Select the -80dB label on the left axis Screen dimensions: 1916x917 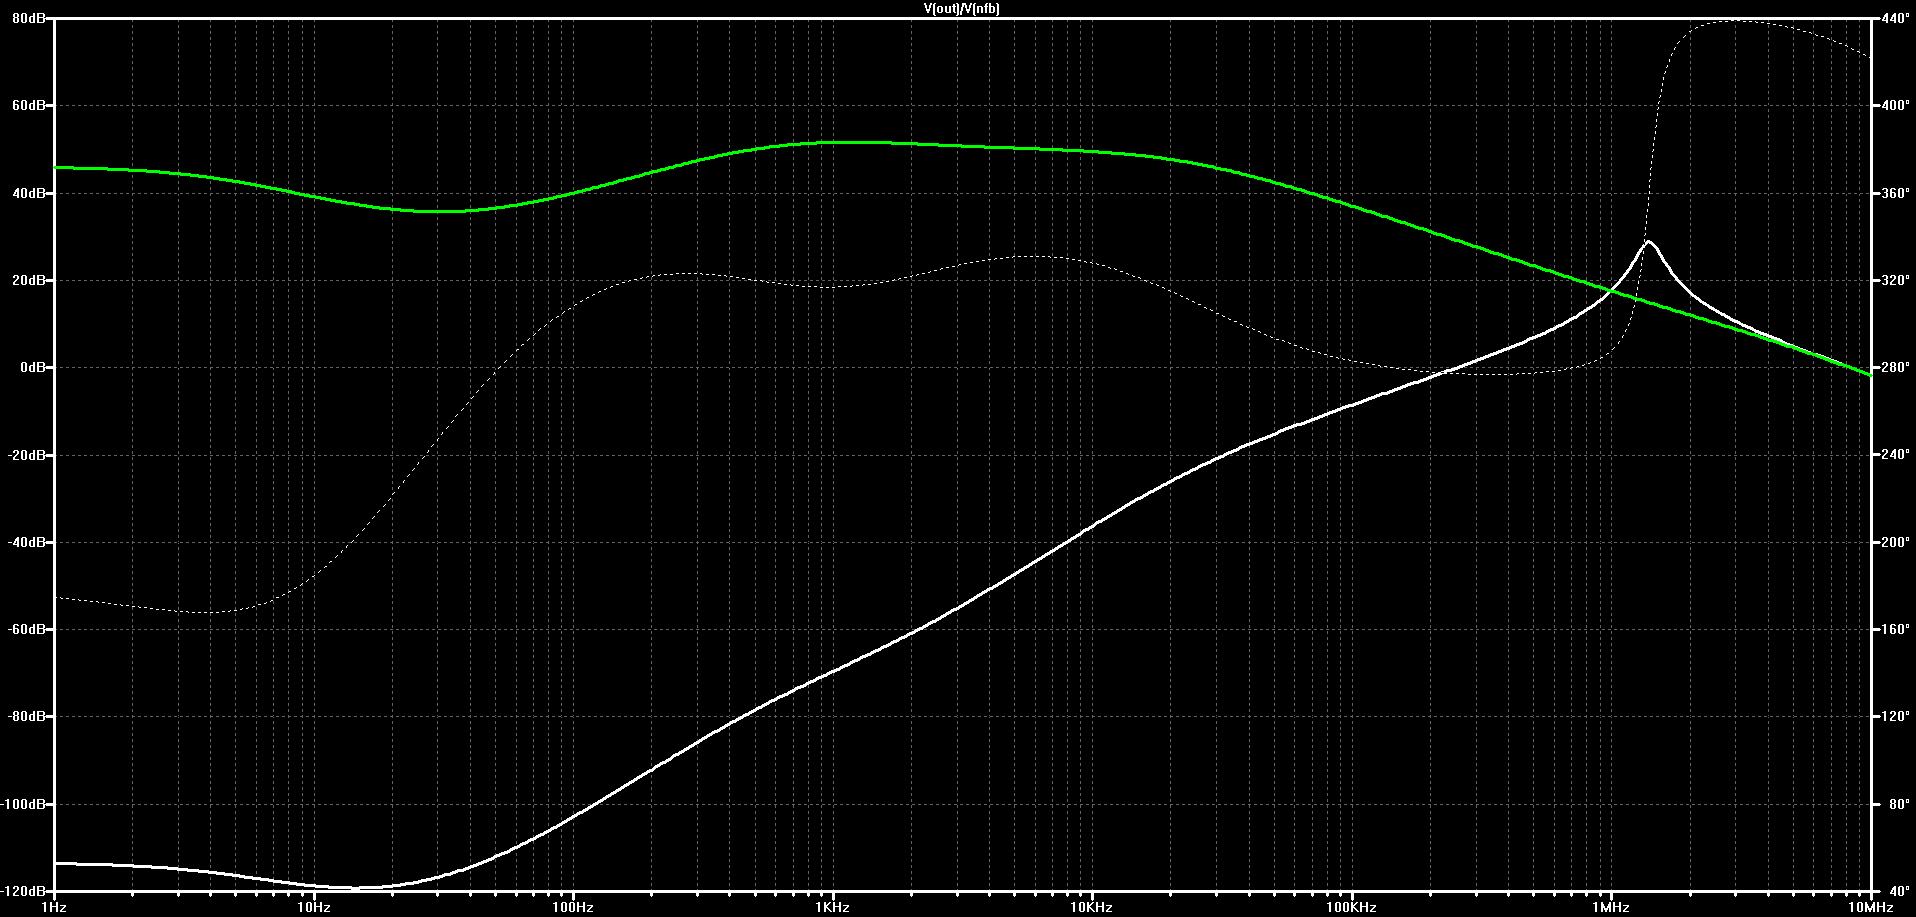pos(28,717)
